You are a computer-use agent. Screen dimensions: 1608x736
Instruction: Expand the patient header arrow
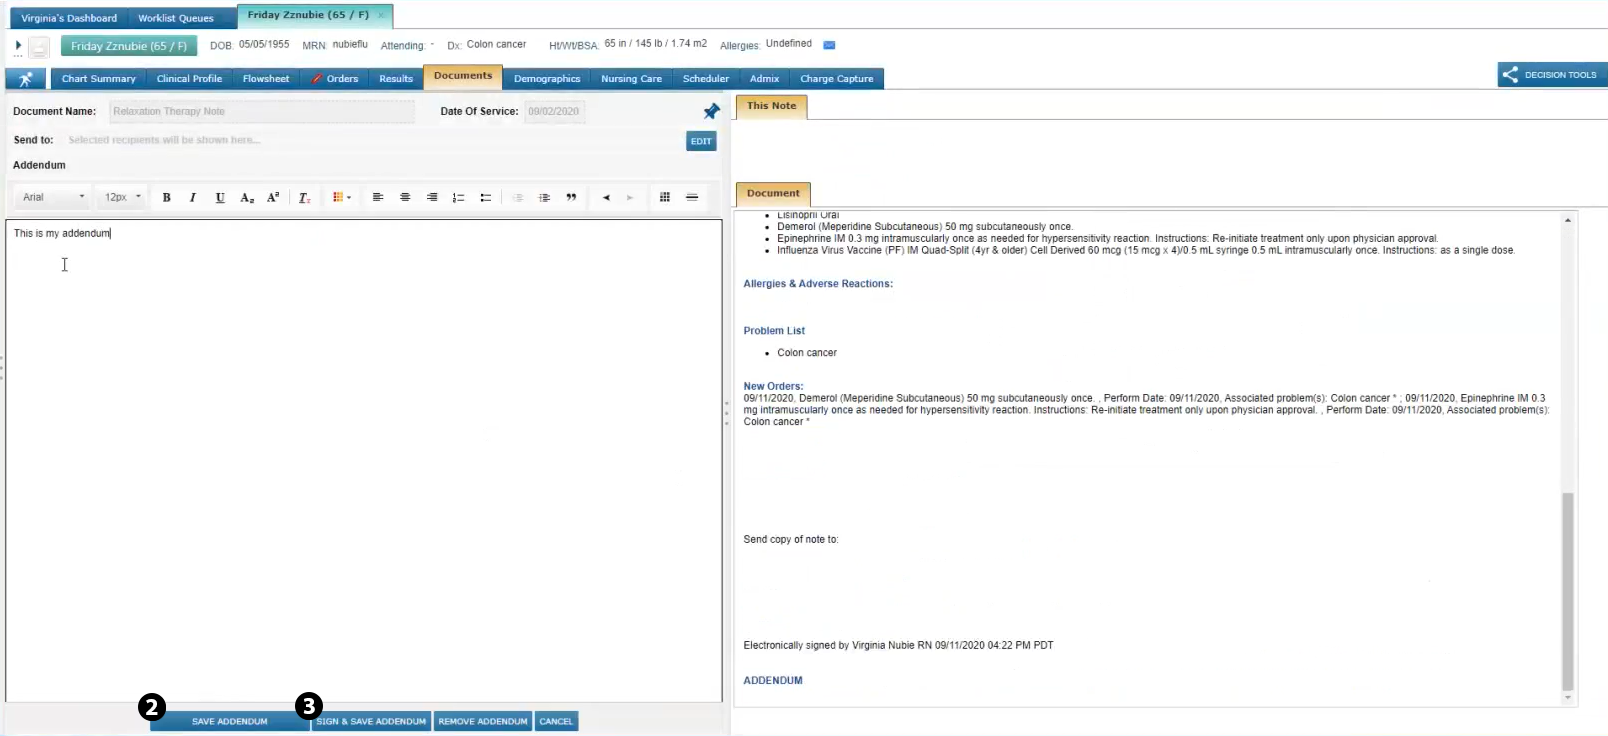tap(18, 46)
